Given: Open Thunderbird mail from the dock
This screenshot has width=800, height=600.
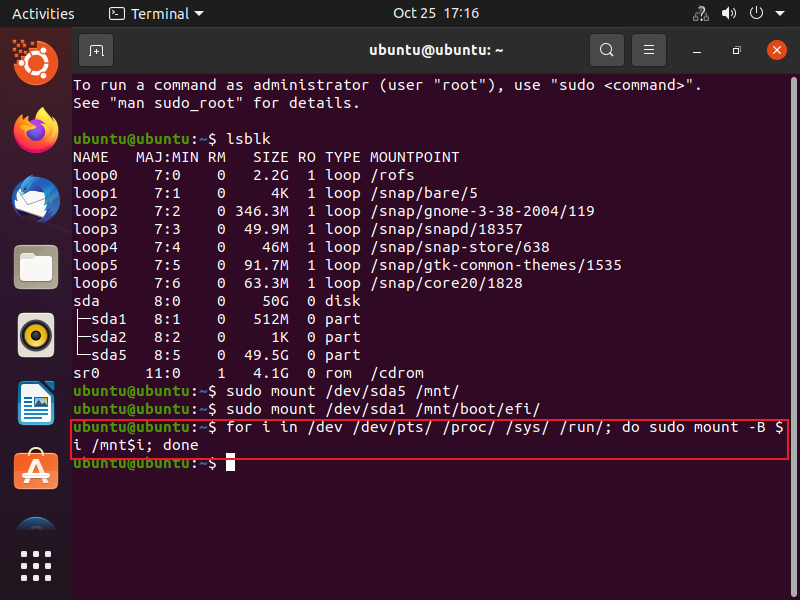Looking at the screenshot, I should [36, 198].
